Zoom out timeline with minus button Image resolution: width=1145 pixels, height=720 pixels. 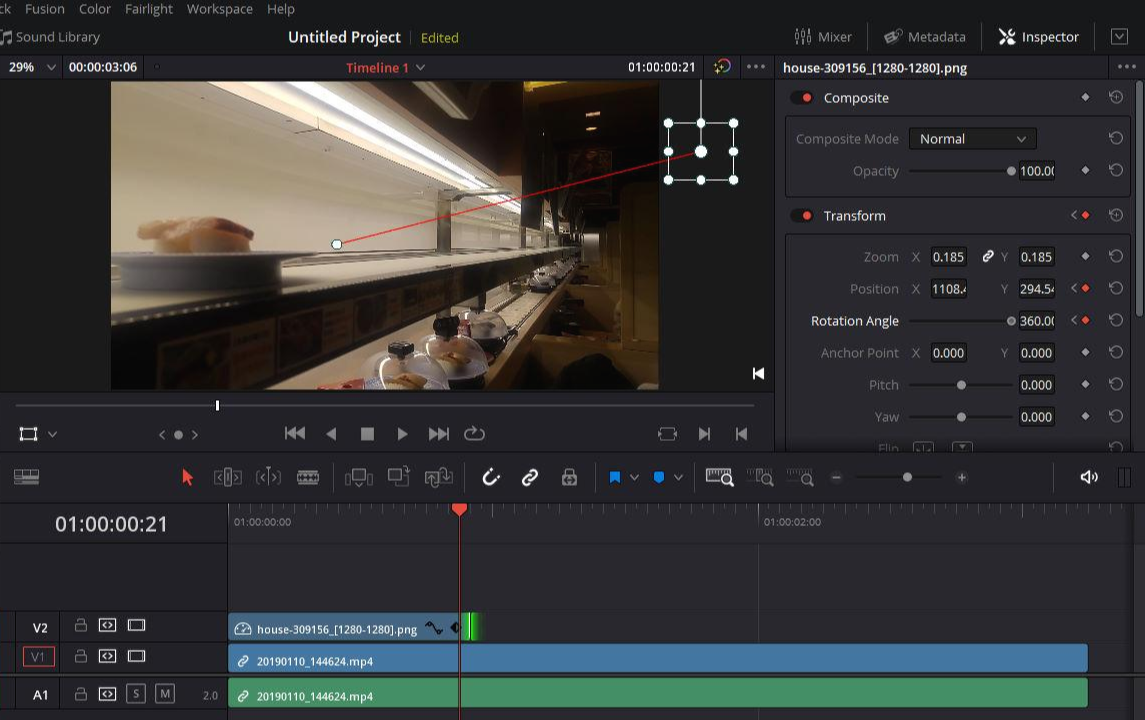pyautogui.click(x=837, y=478)
